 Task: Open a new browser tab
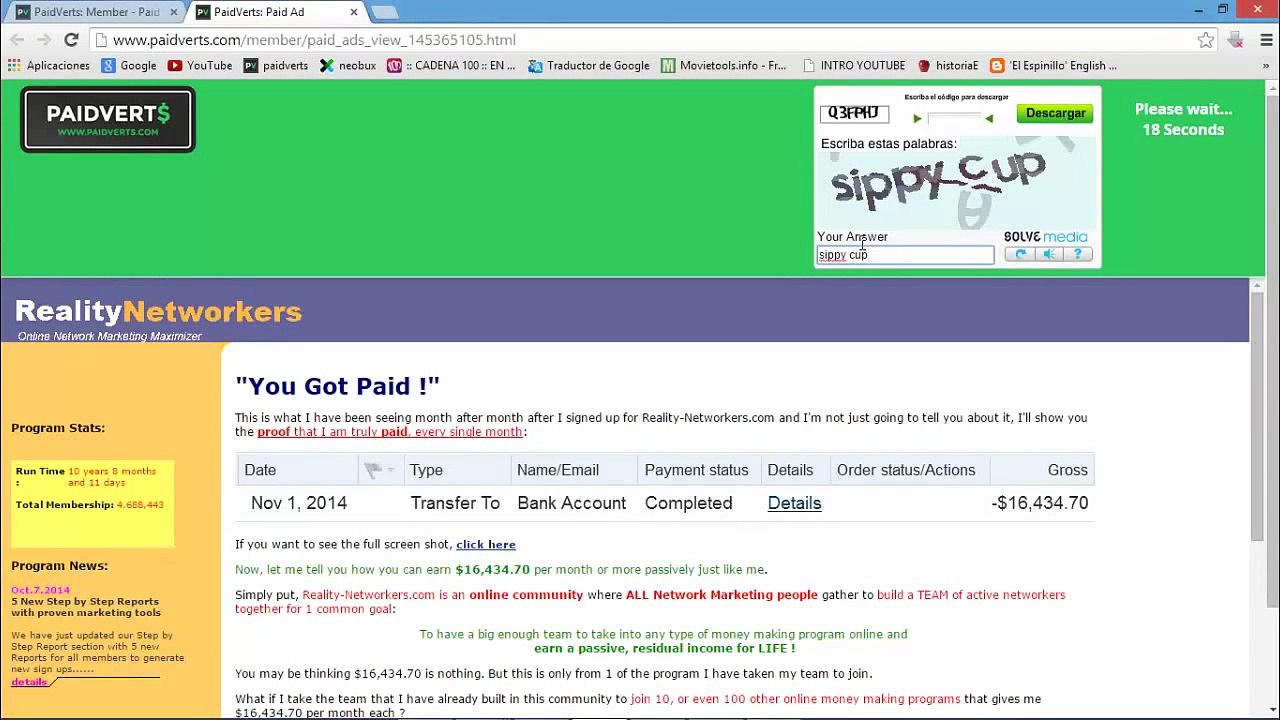tap(385, 12)
